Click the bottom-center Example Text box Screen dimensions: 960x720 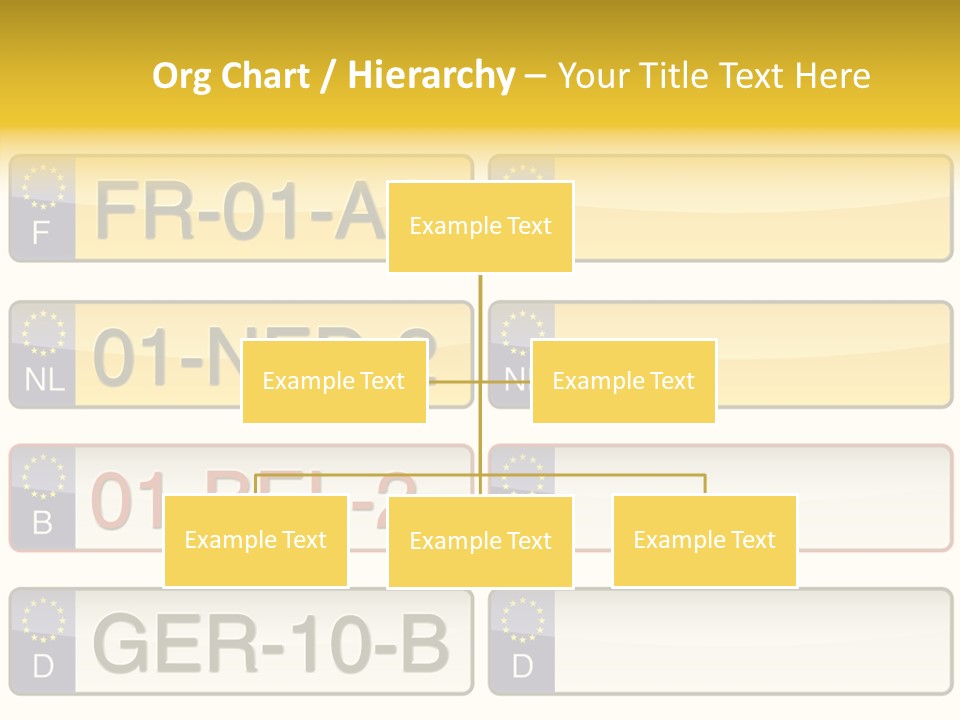click(480, 541)
